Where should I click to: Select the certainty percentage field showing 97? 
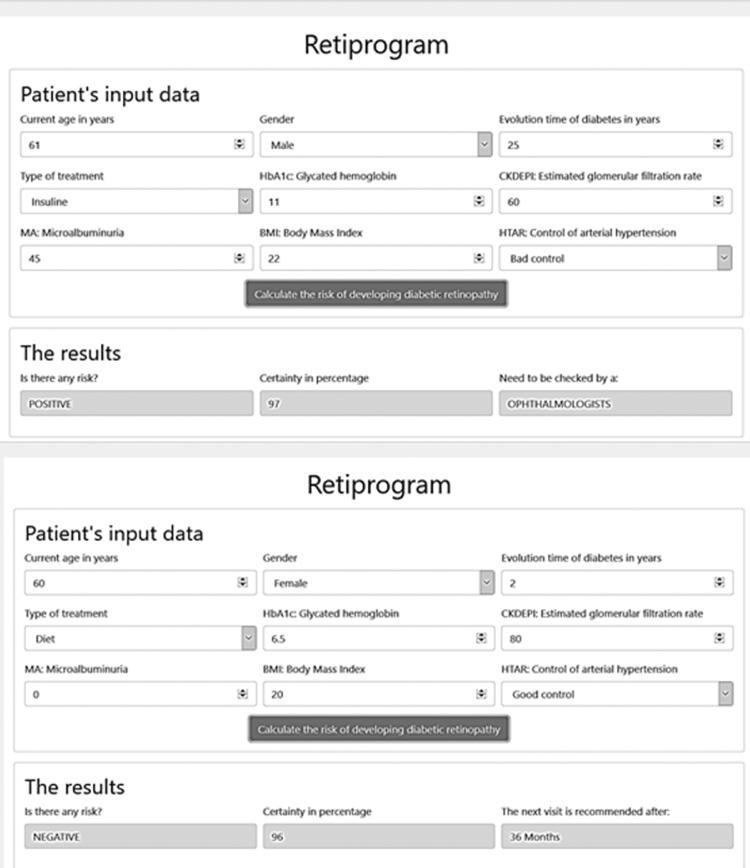[x=375, y=403]
